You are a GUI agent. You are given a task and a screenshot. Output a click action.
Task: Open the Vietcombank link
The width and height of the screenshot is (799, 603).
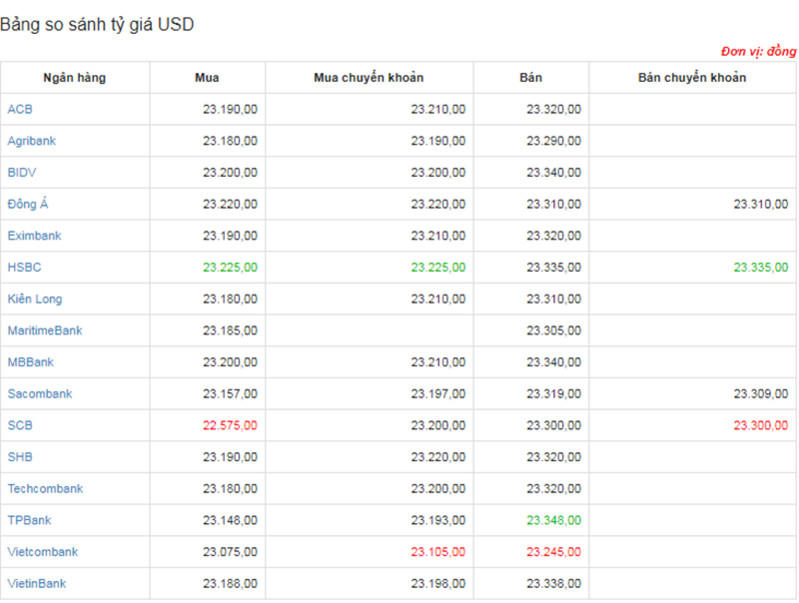tap(42, 552)
